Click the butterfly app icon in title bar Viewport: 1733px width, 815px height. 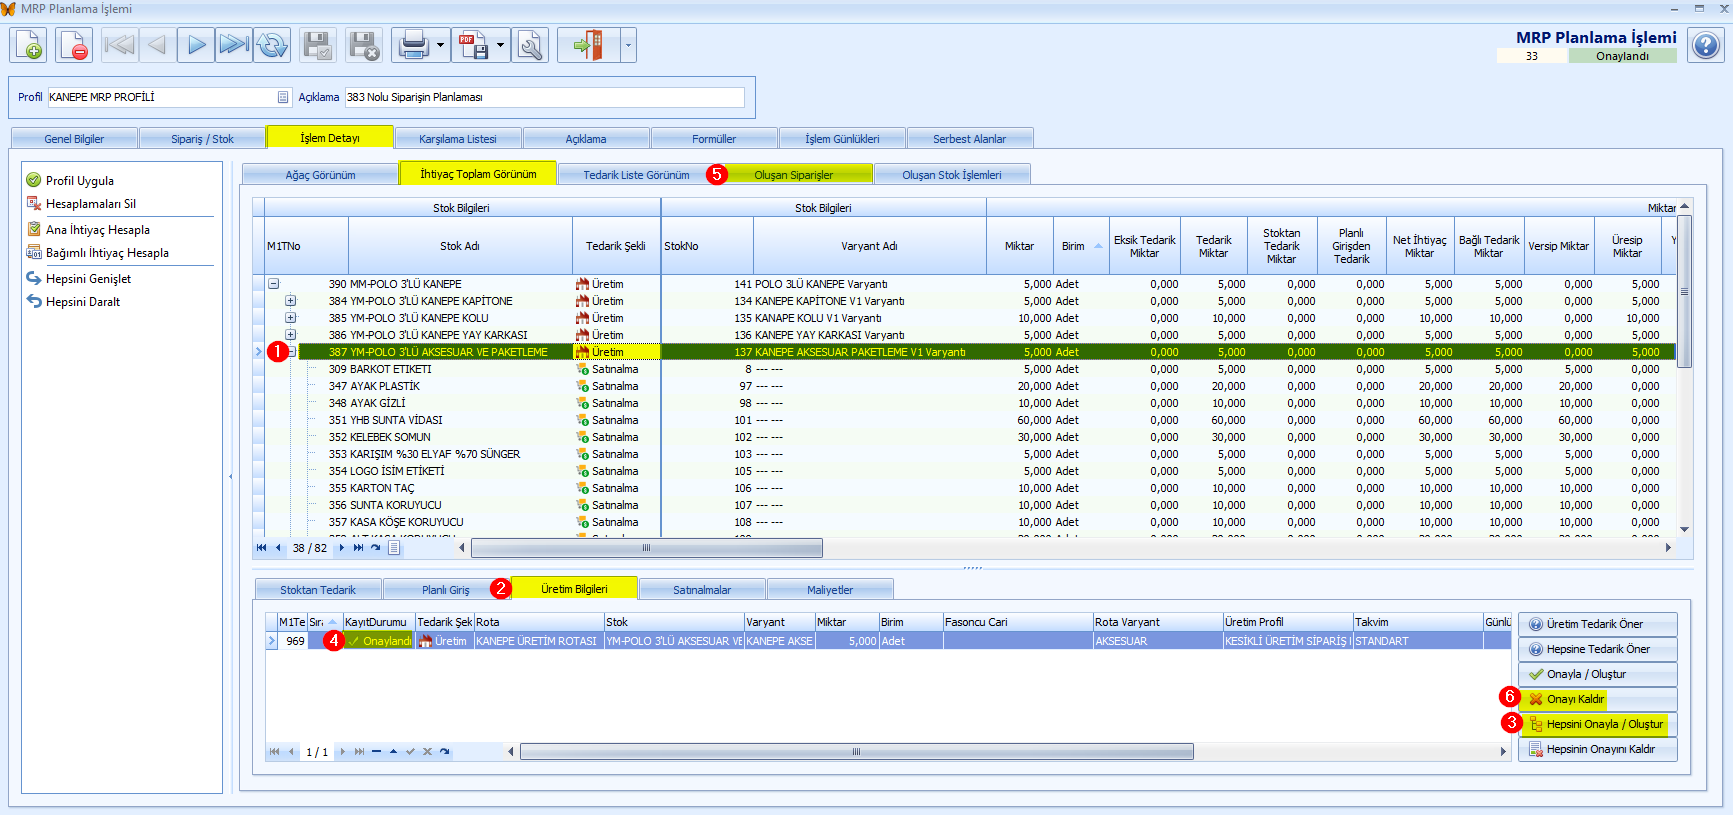click(8, 9)
